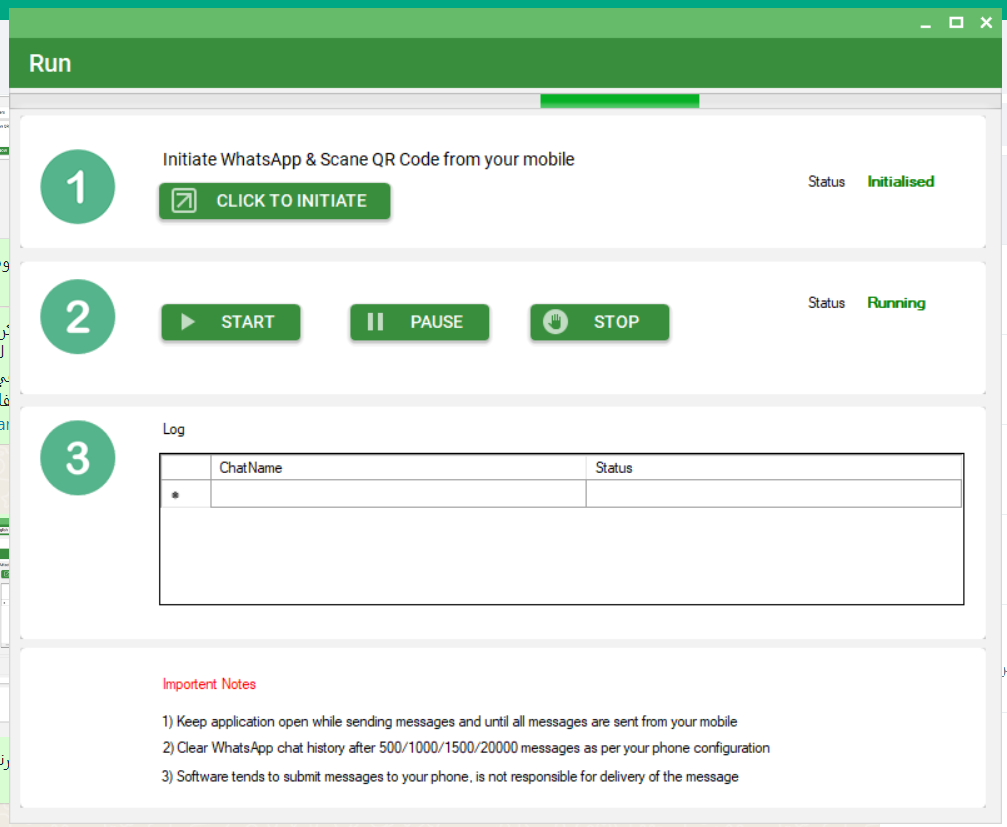Click the play triangle icon on START
Viewport: 1007px width, 827px height.
pos(188,322)
